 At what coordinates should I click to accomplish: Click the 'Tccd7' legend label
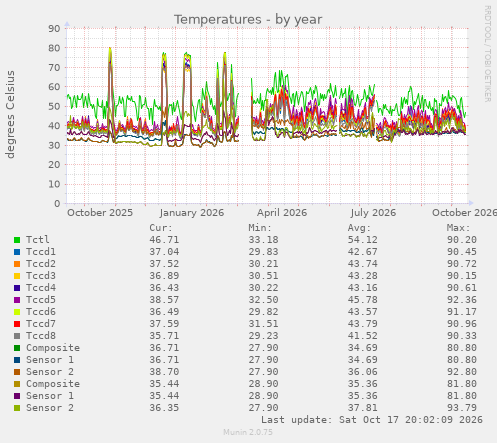[41, 324]
